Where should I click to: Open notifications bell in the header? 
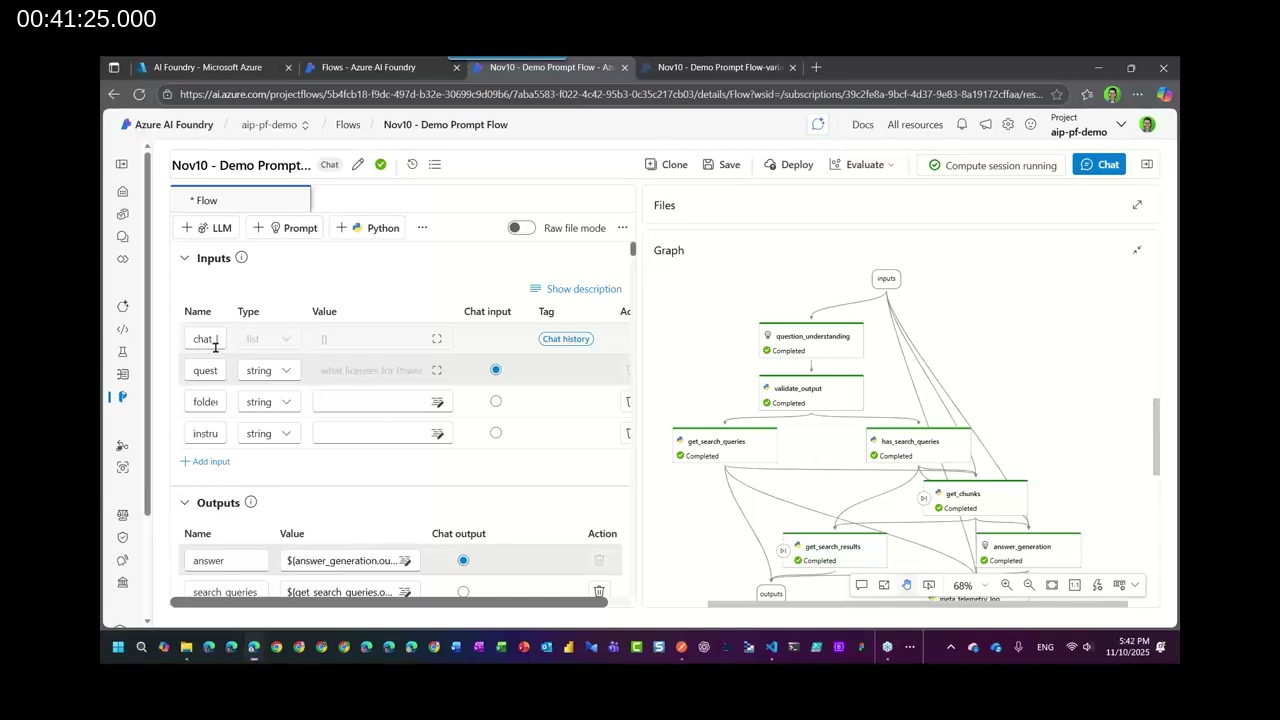pos(962,124)
